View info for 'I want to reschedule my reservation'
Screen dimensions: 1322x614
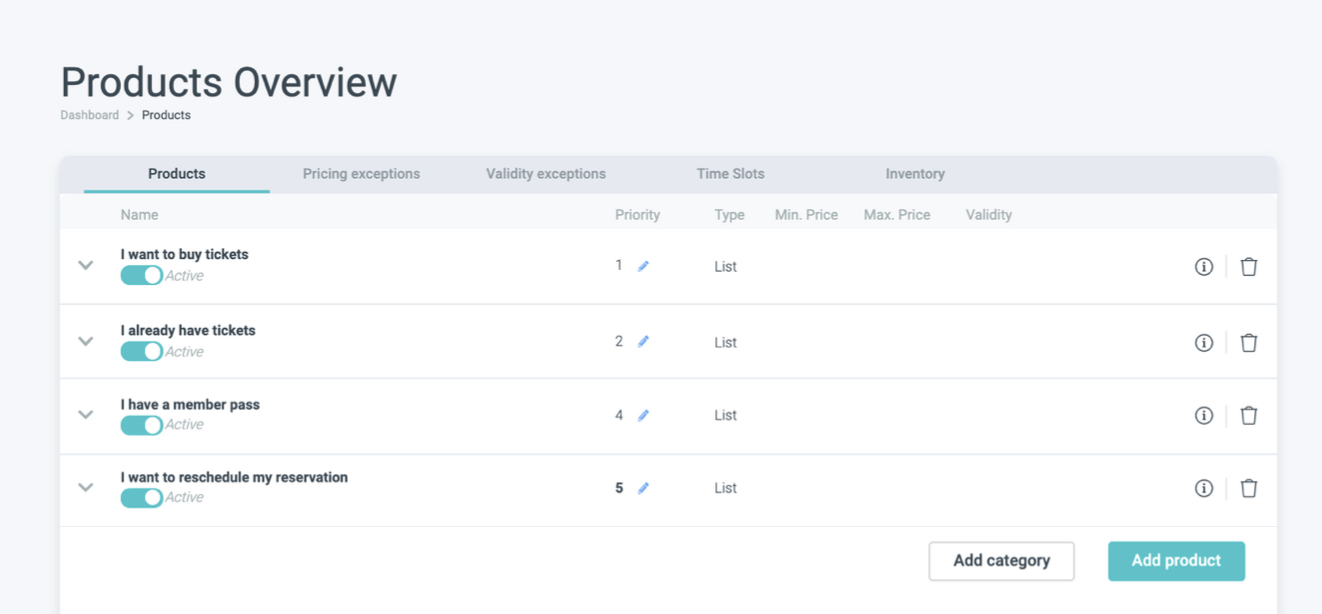pyautogui.click(x=1204, y=488)
